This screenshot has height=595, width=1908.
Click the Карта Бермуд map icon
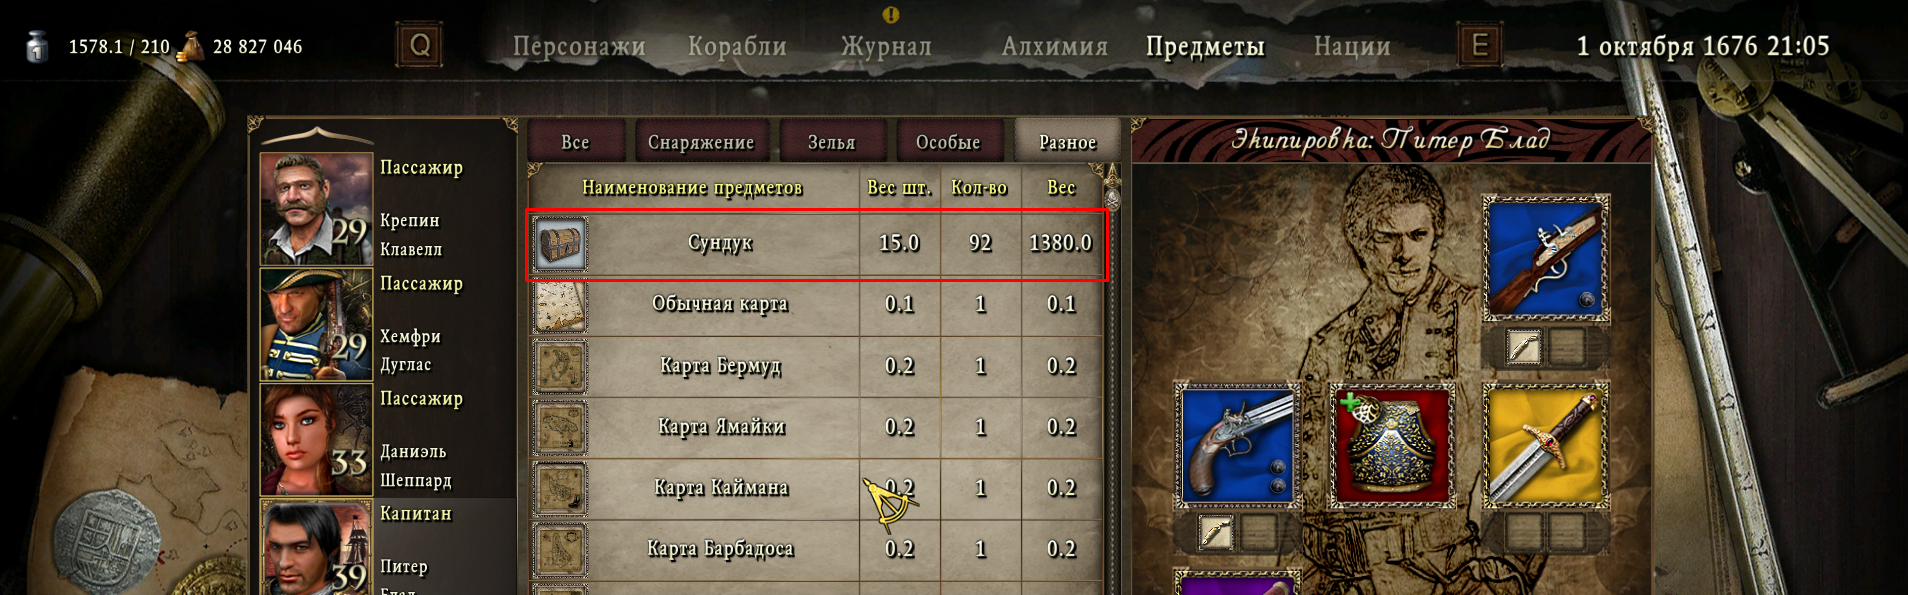tap(560, 366)
